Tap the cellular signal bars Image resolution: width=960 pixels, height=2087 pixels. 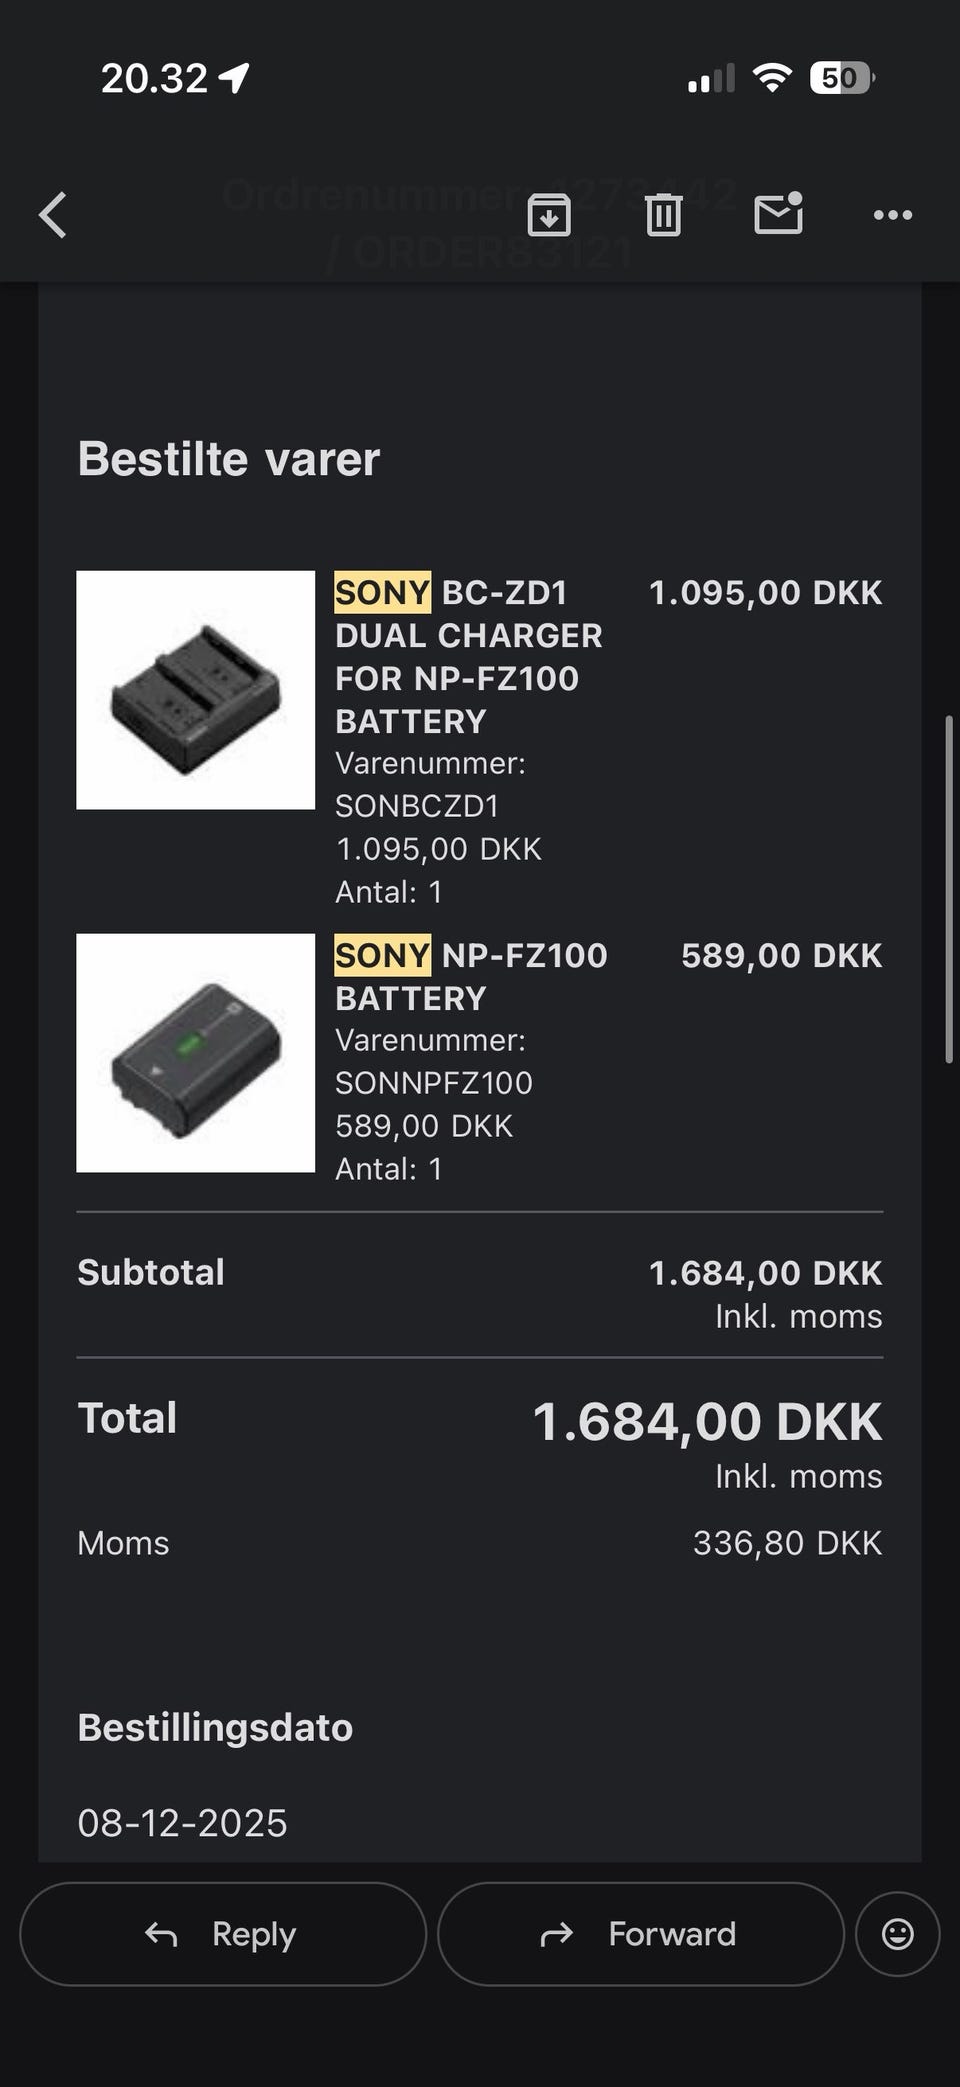coord(710,78)
